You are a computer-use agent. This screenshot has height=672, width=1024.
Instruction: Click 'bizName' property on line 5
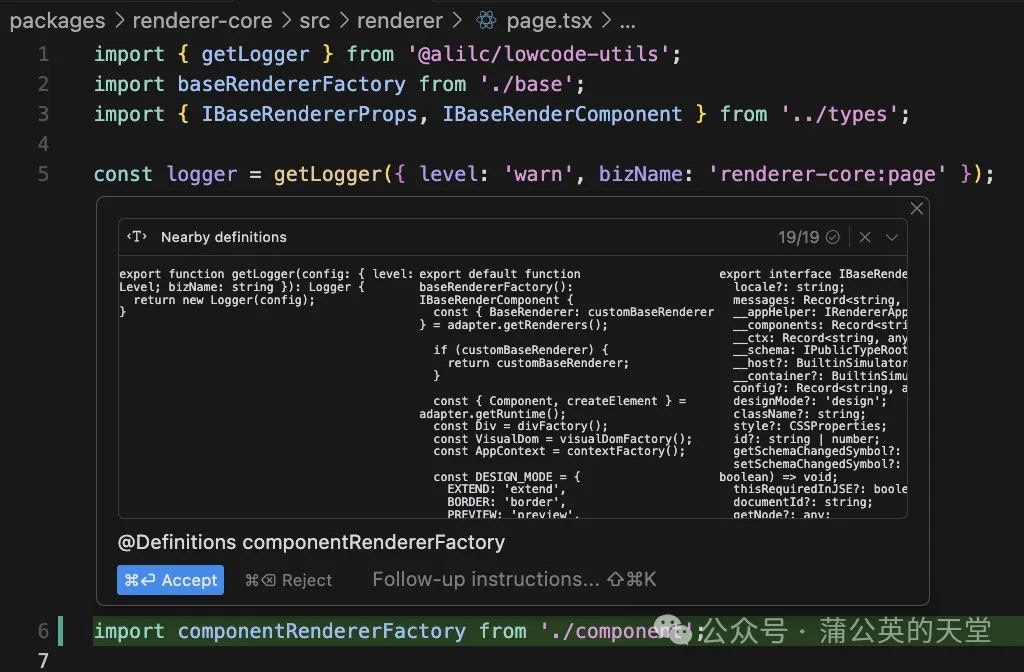tap(641, 174)
